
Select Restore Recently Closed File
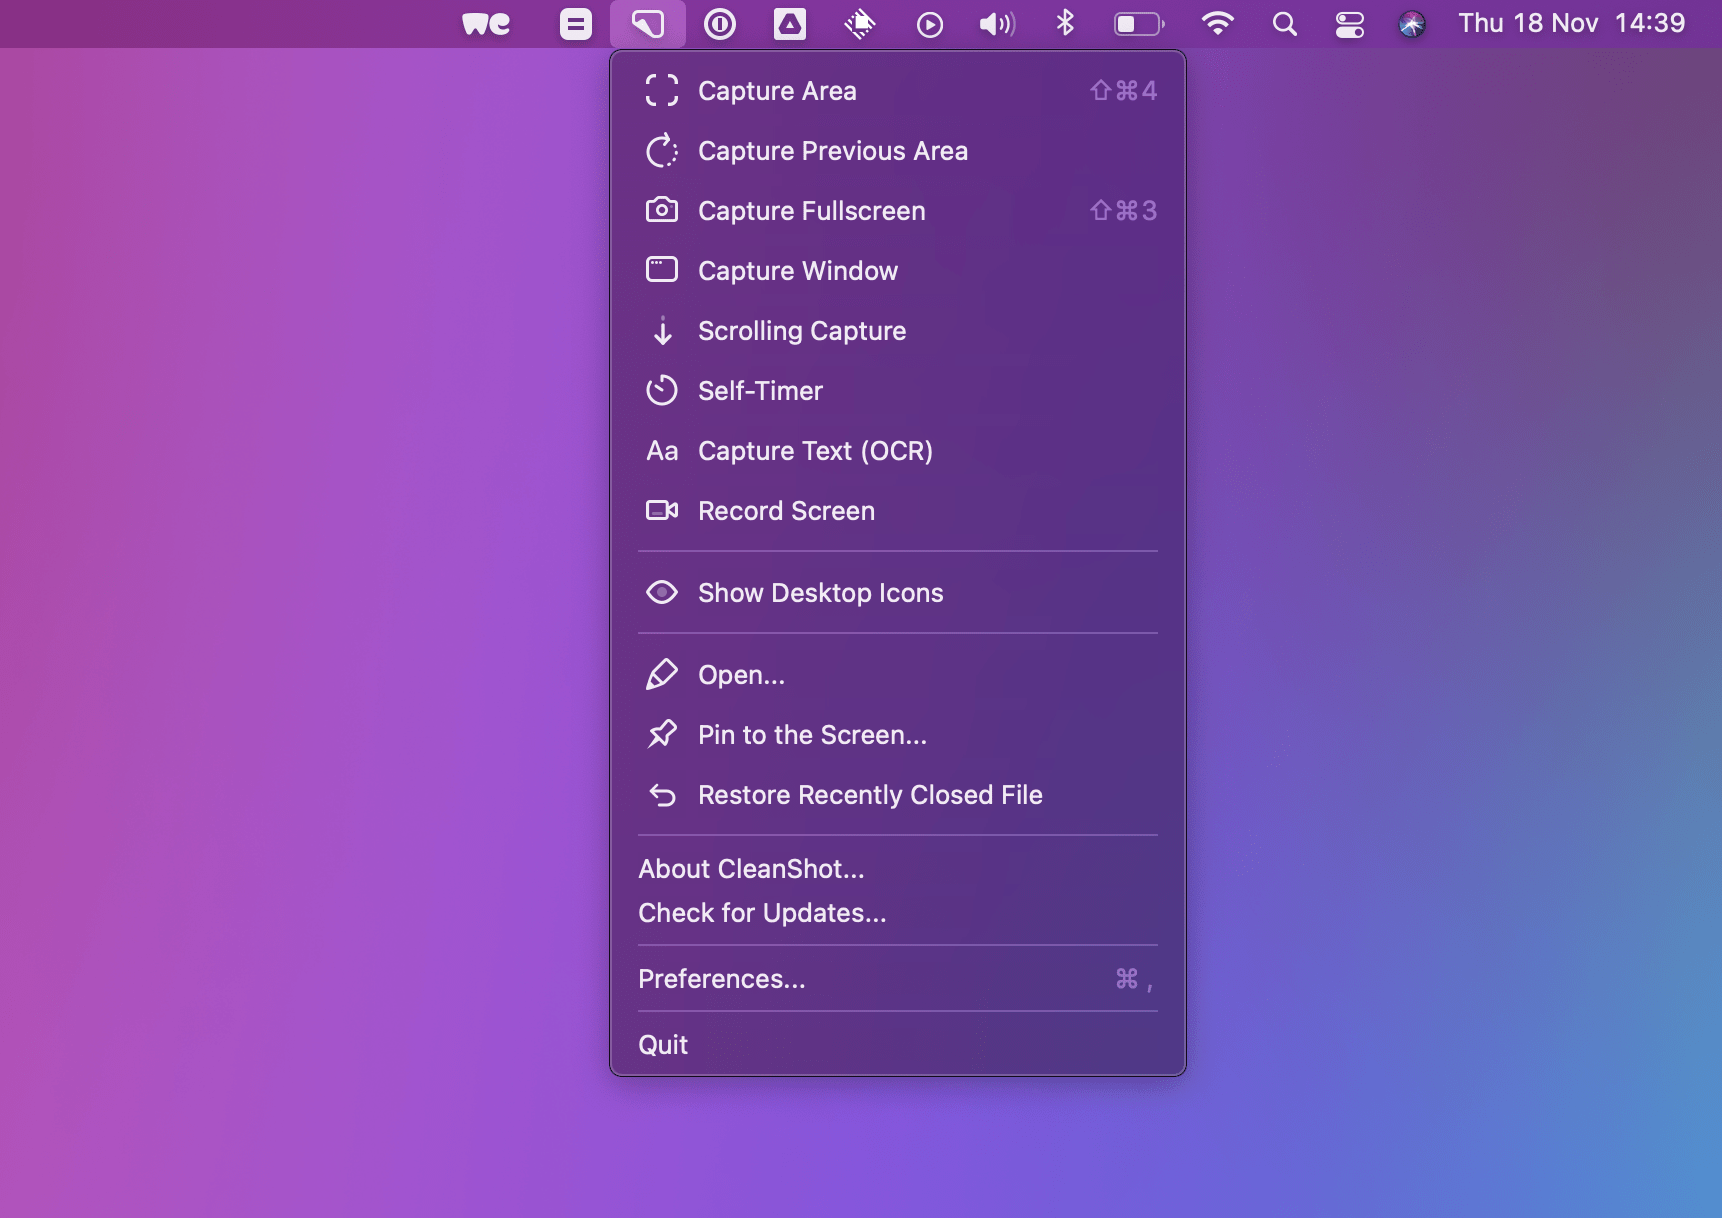click(x=898, y=795)
